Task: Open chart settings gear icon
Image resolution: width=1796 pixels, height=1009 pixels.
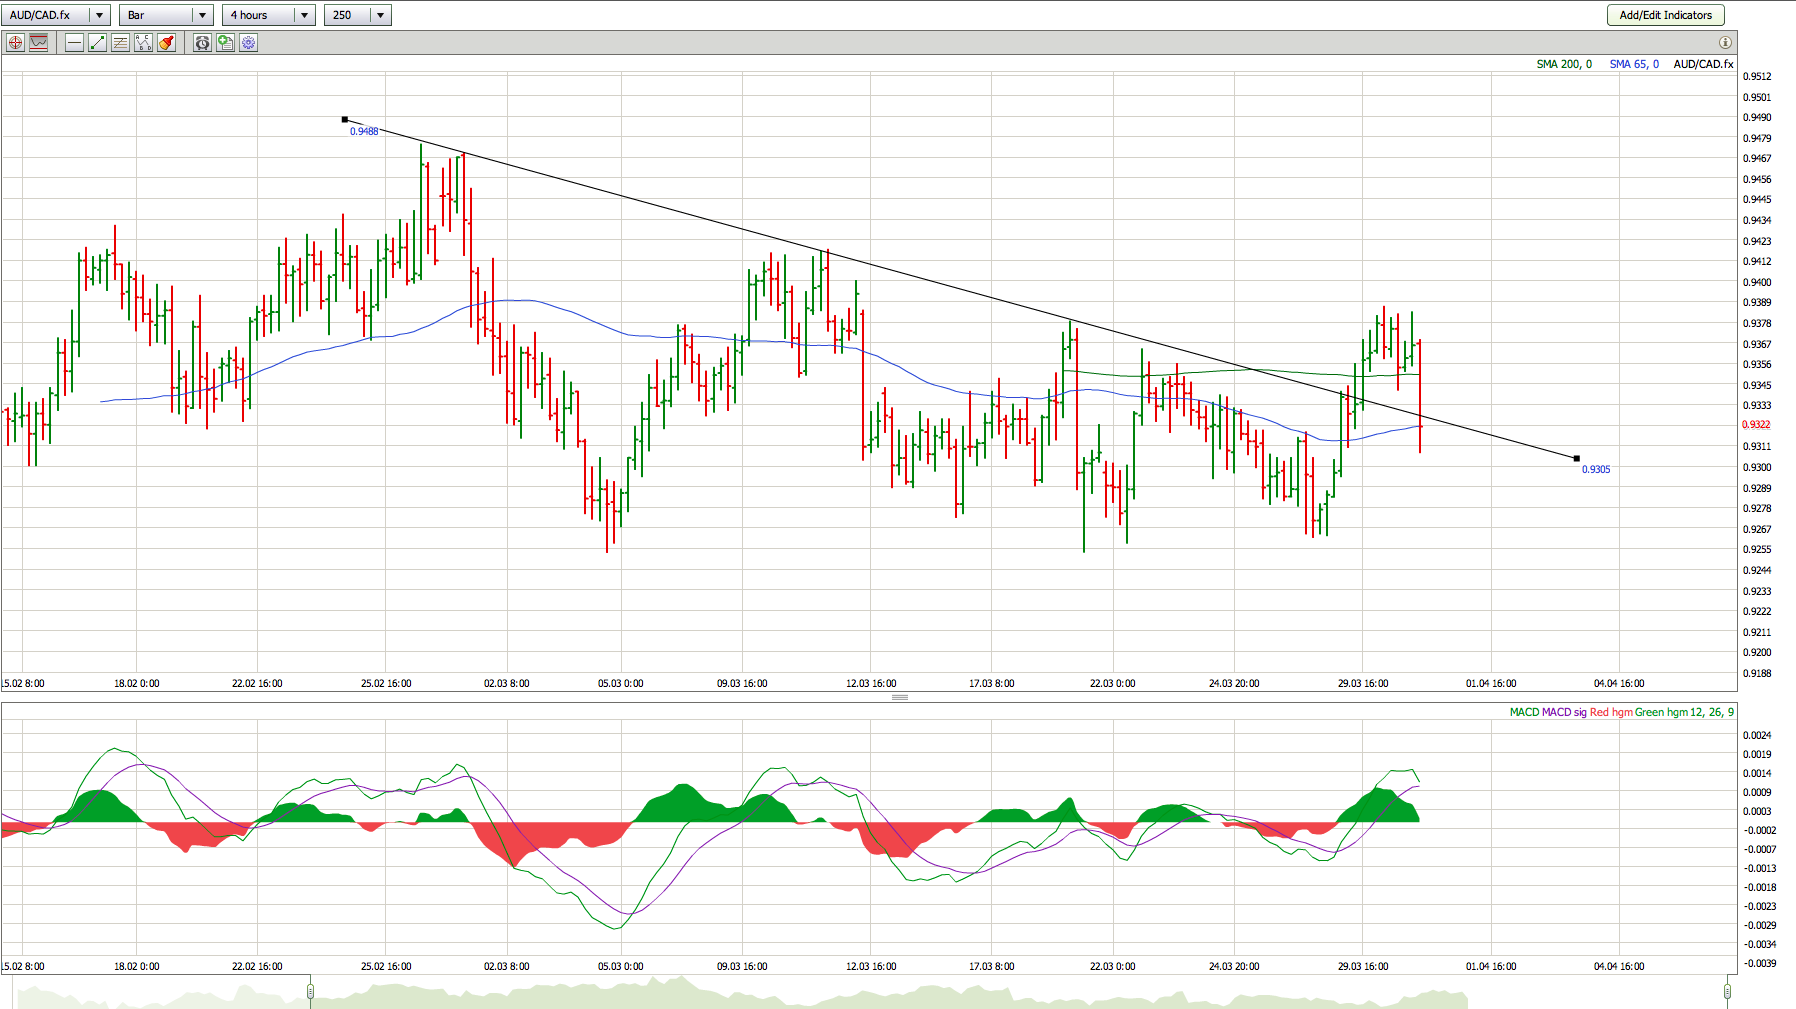Action: click(248, 43)
